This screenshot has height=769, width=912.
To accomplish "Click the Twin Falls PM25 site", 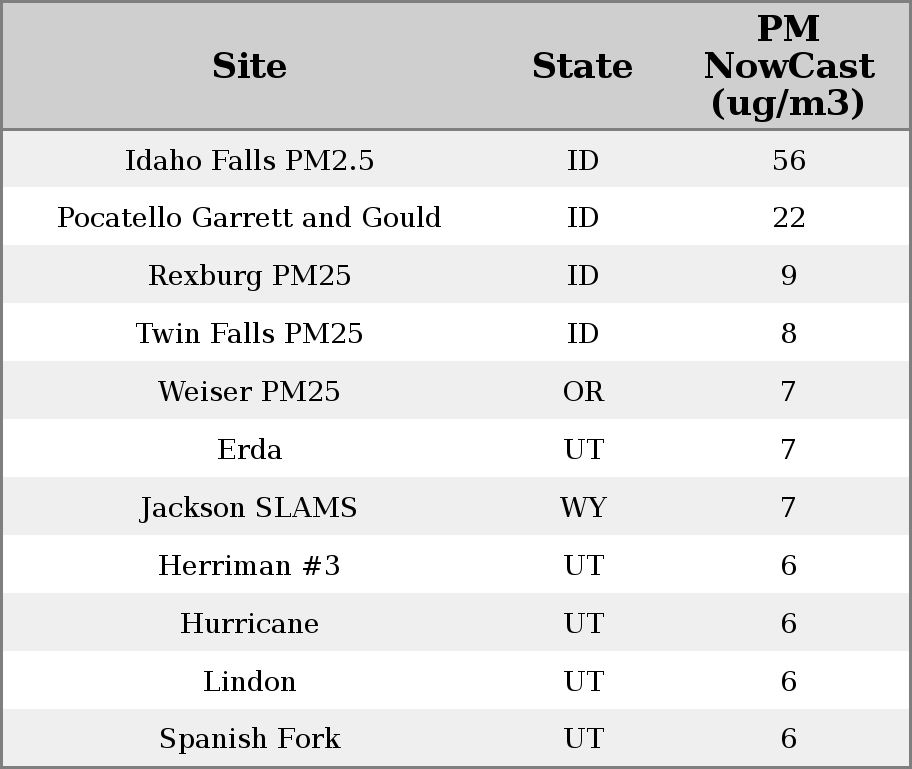I will coord(249,334).
